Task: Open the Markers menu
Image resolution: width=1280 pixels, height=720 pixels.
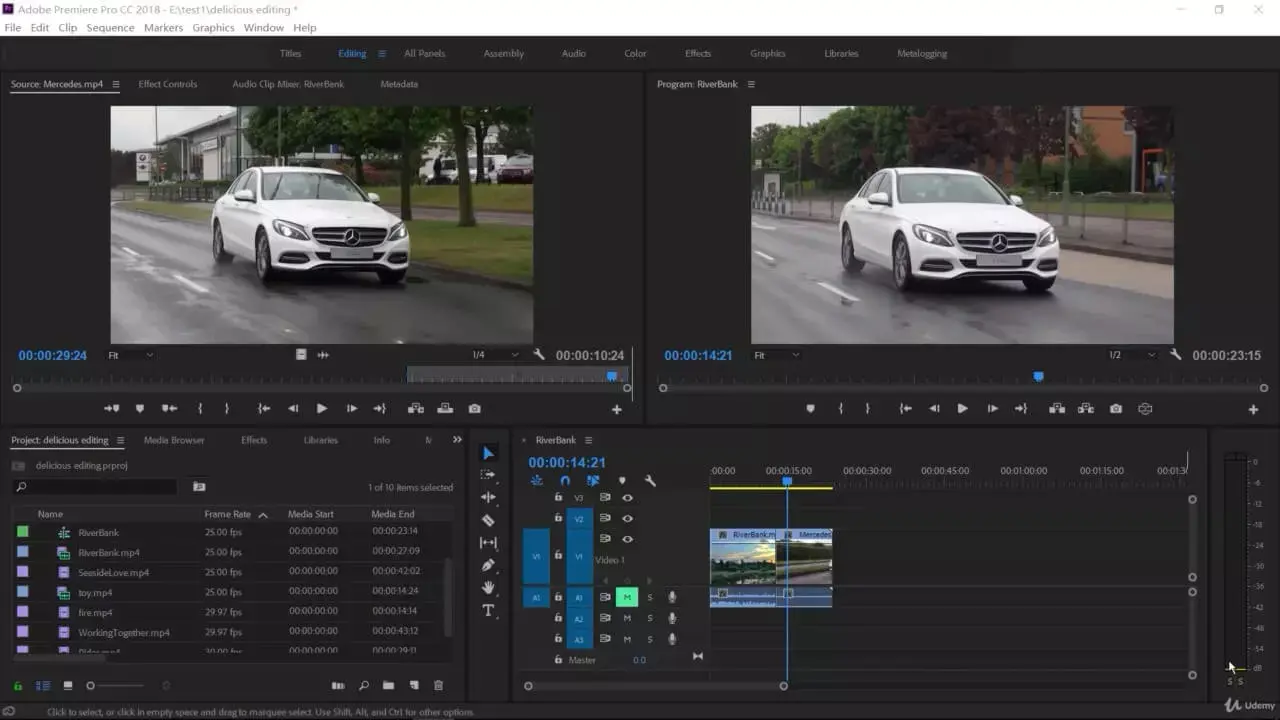Action: (163, 28)
